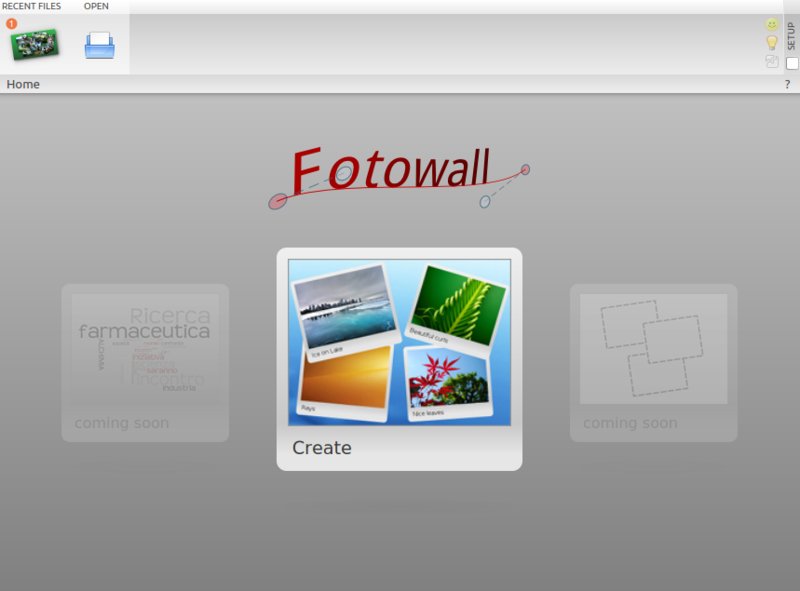The width and height of the screenshot is (800, 591).
Task: Click the OPEN section label
Action: [x=96, y=6]
